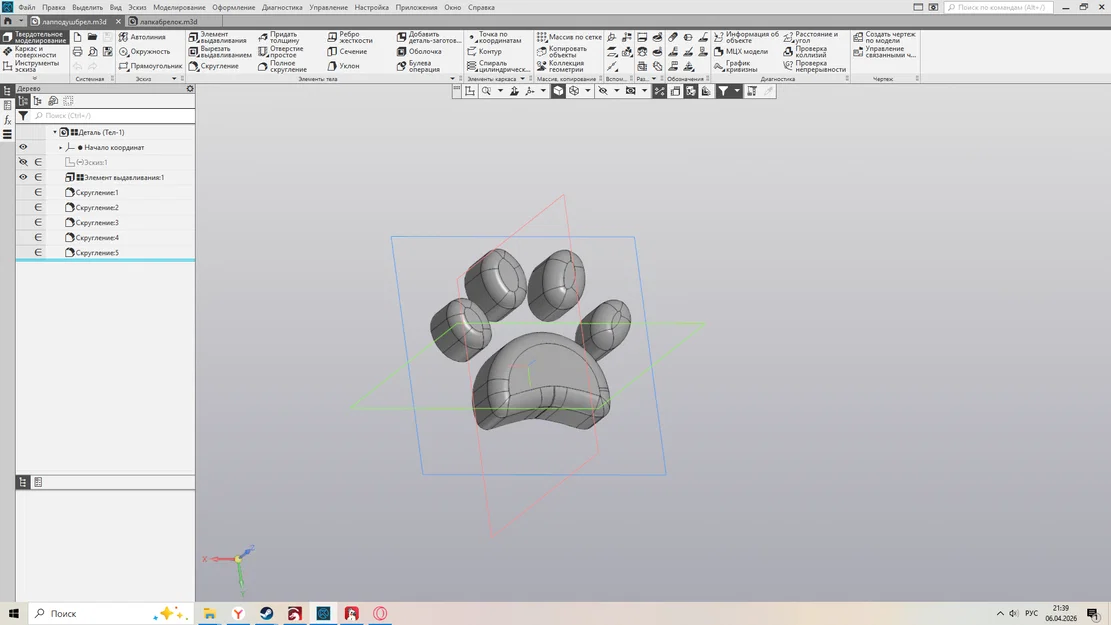Open the Файл menu
Image resolution: width=1111 pixels, height=625 pixels.
(x=27, y=7)
